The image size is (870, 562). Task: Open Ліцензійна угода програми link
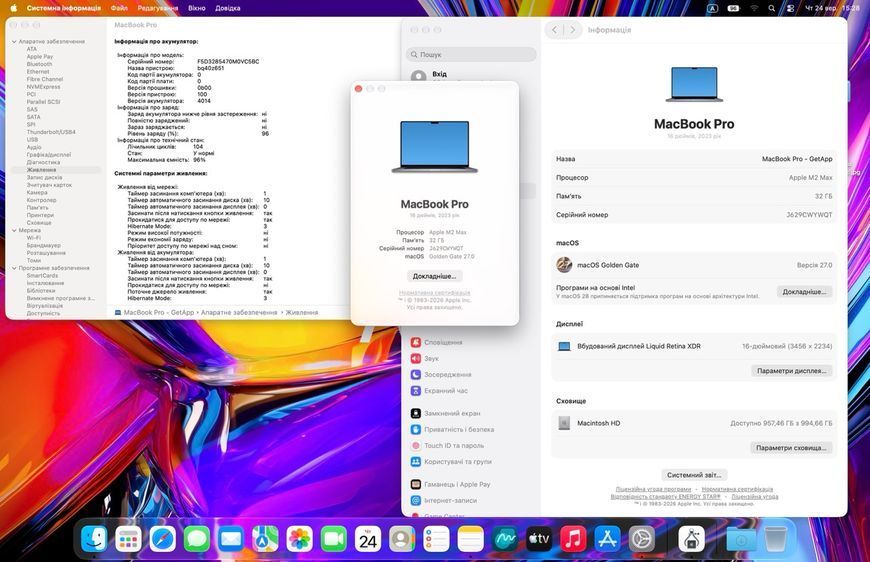tap(653, 489)
